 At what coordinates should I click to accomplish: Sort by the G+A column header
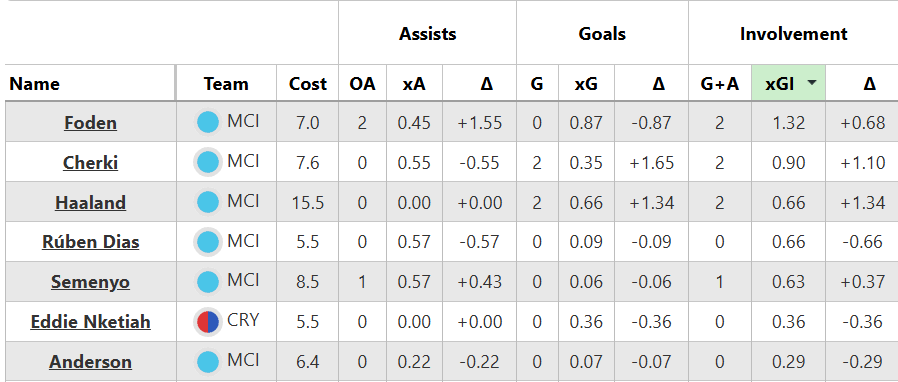(x=719, y=84)
